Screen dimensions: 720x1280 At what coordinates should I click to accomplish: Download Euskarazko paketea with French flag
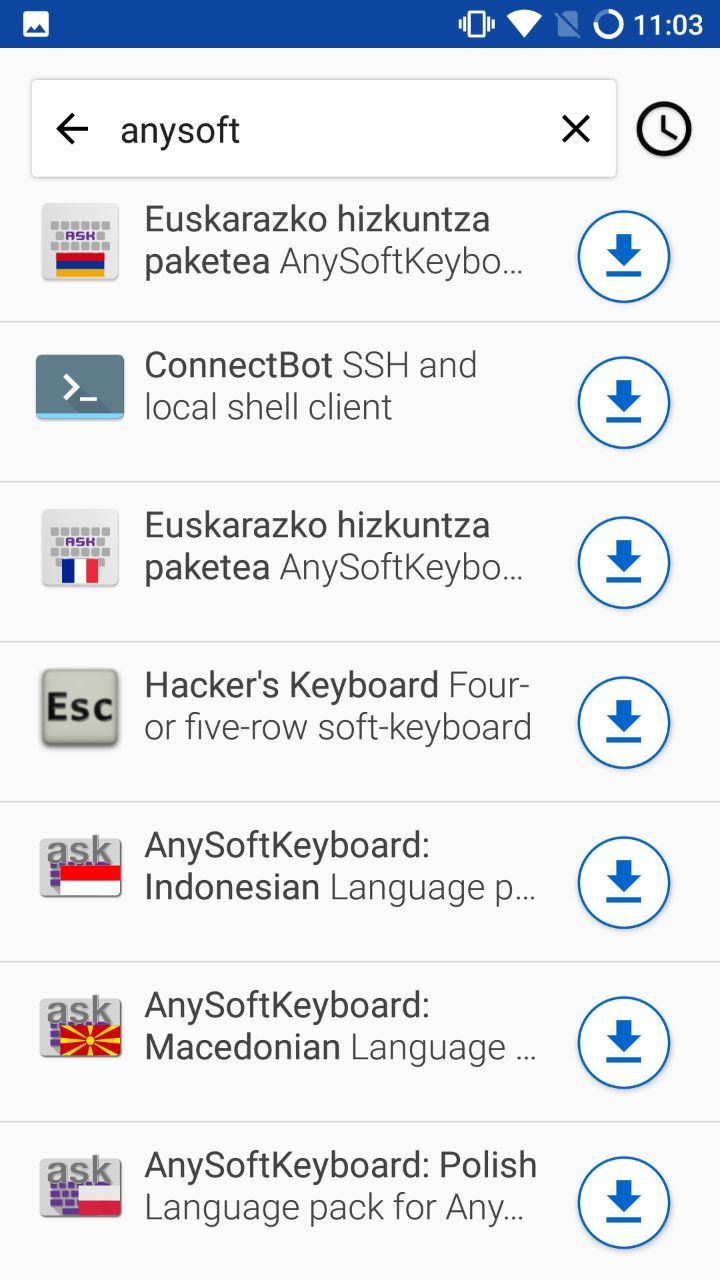point(624,562)
